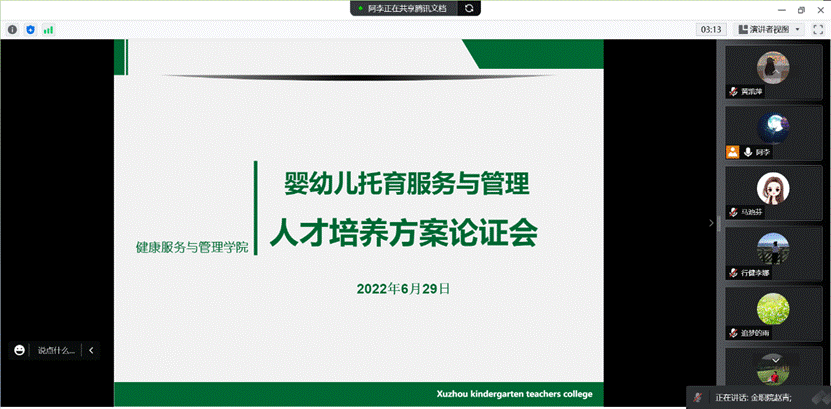Collapse the chat input bar arrow

coord(91,350)
